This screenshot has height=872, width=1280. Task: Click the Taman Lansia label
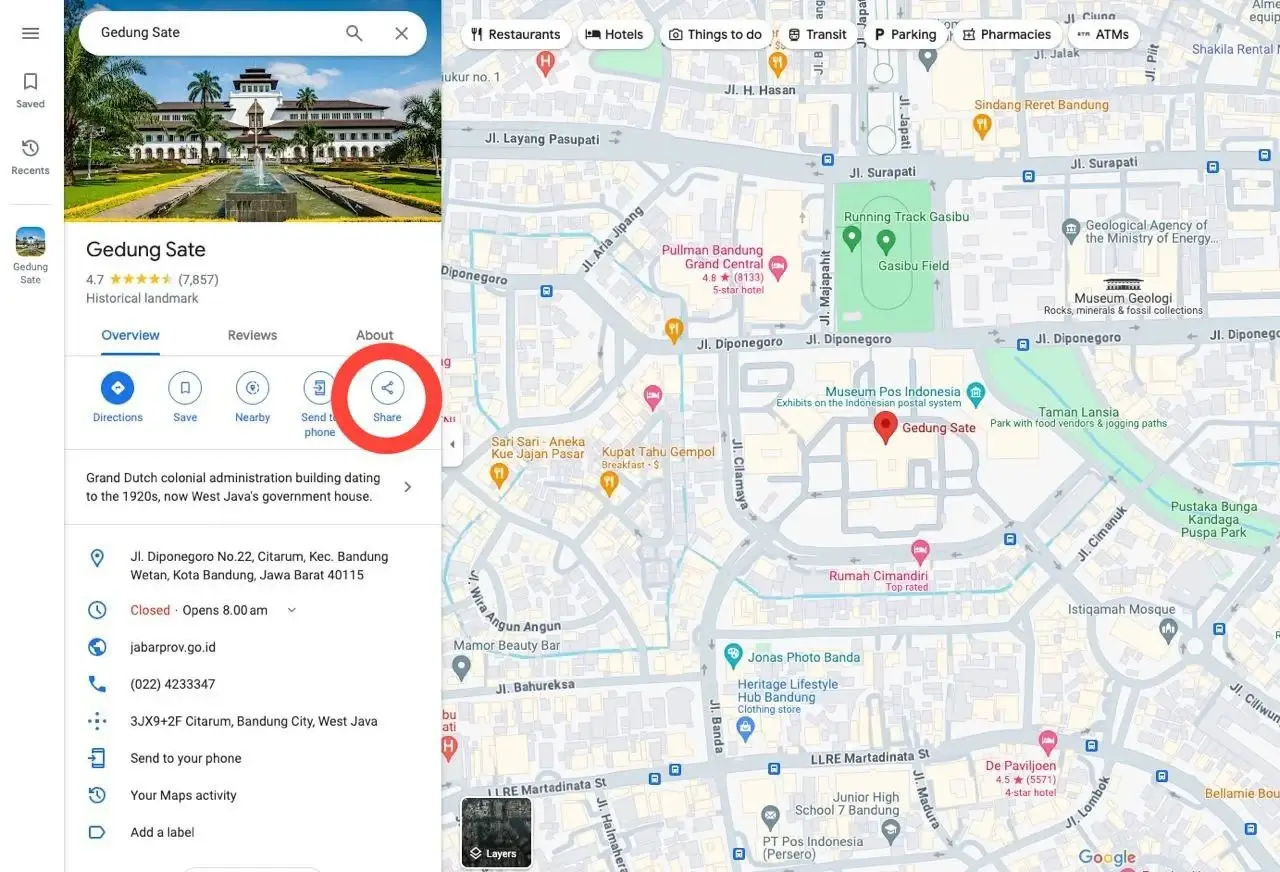1079,412
